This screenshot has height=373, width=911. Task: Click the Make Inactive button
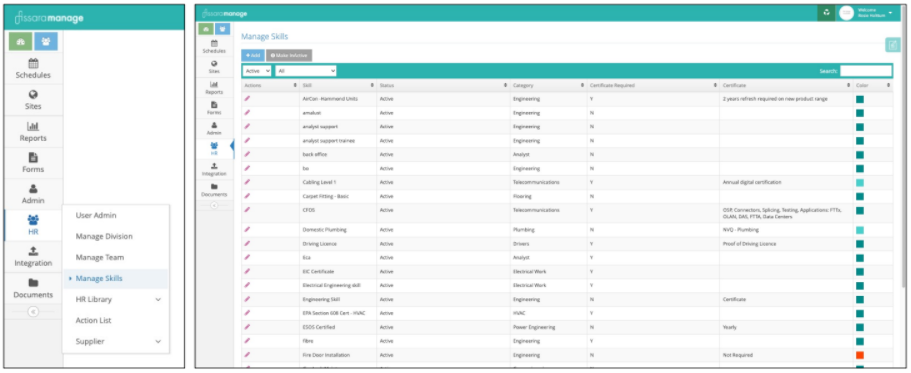289,55
